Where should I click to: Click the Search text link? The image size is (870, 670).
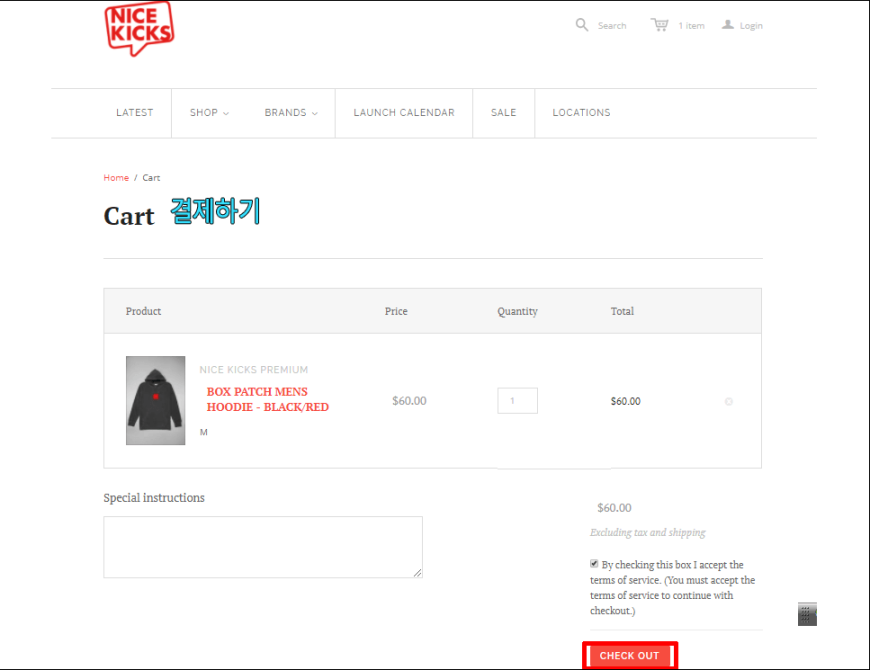(612, 26)
